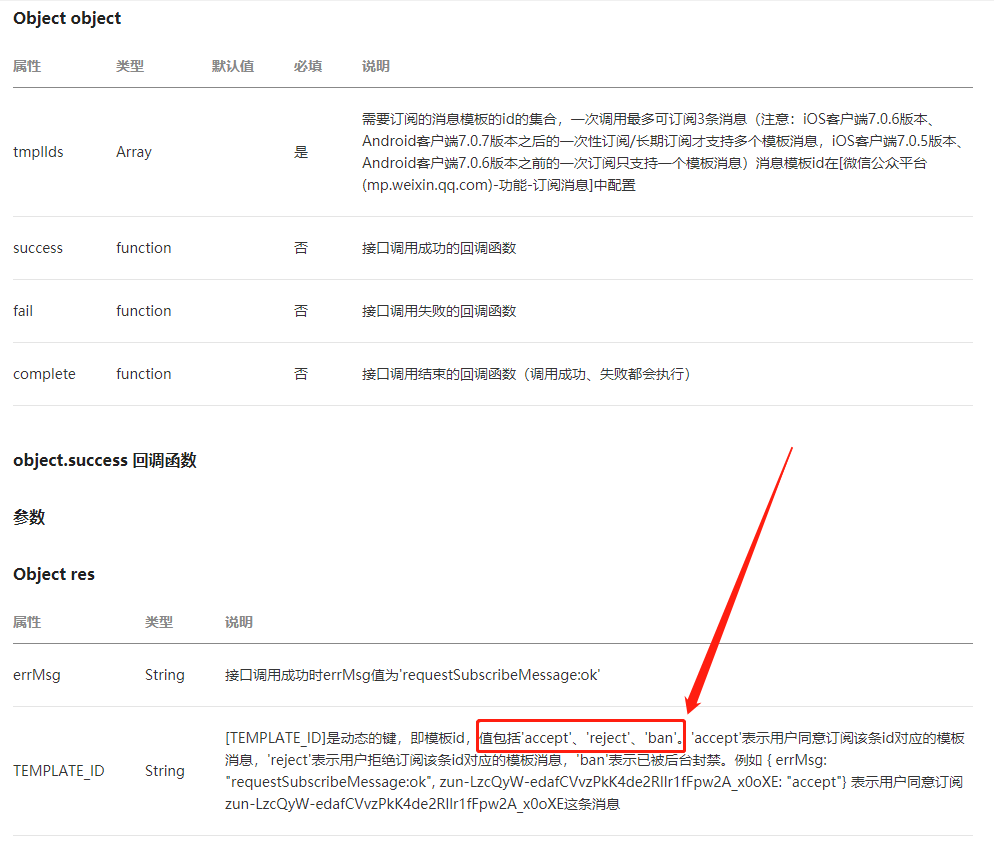Viewport: 994px width, 848px height.
Task: Click the 否 value in the success row
Action: [300, 248]
